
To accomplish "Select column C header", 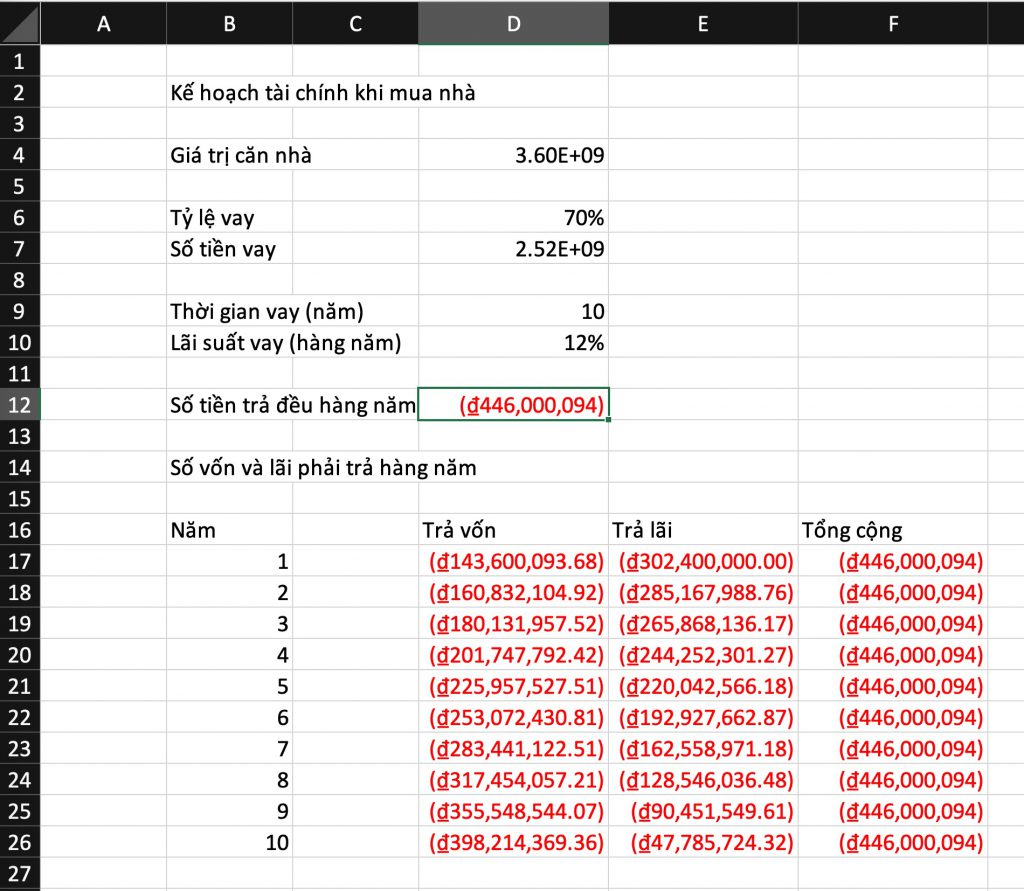I will [x=355, y=24].
